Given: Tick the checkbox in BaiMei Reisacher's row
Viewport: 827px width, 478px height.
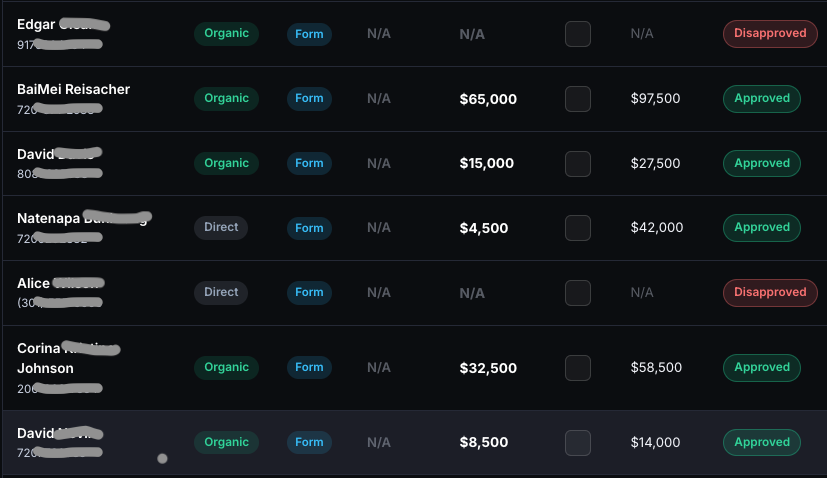Looking at the screenshot, I should (x=578, y=99).
